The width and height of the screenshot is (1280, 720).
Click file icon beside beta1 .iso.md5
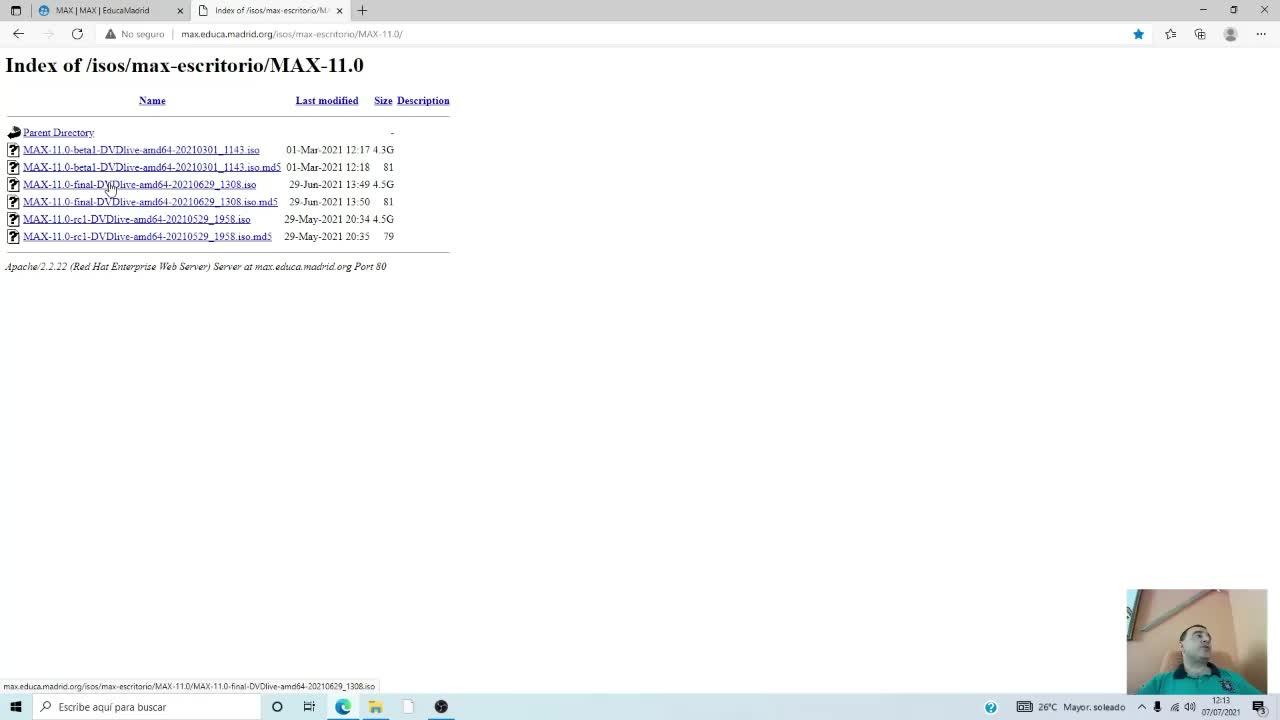click(13, 167)
